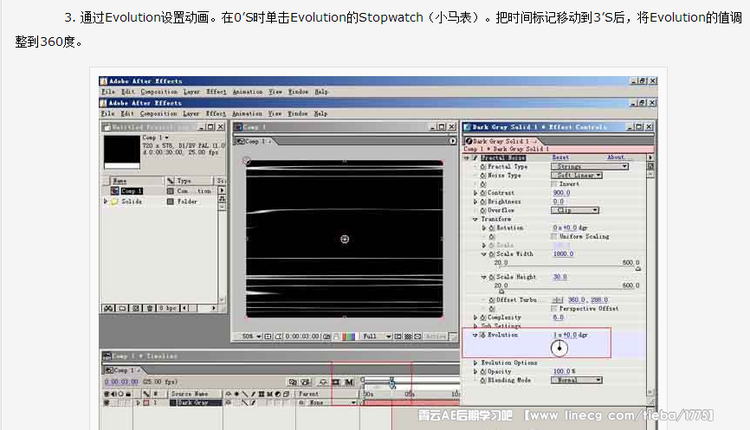Click the Scale Height stopwatch icon
The width and height of the screenshot is (750, 430).
click(492, 277)
